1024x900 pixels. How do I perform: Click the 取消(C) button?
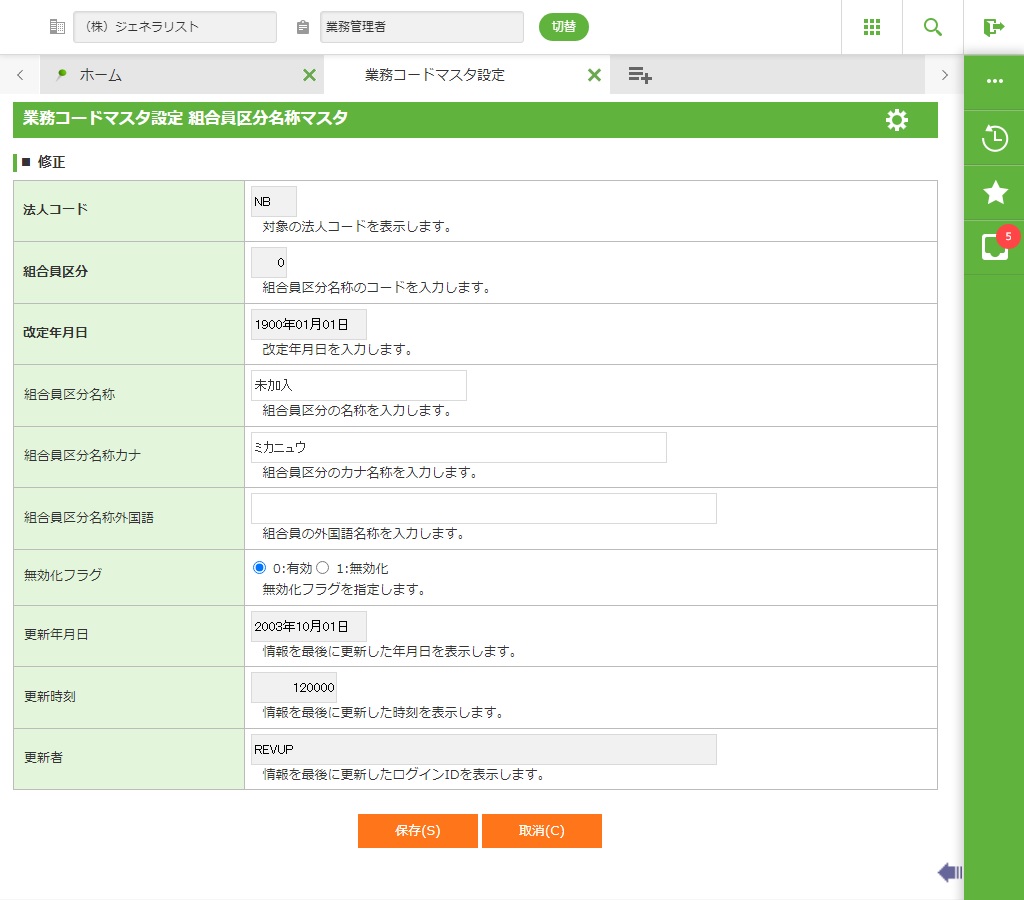click(541, 831)
